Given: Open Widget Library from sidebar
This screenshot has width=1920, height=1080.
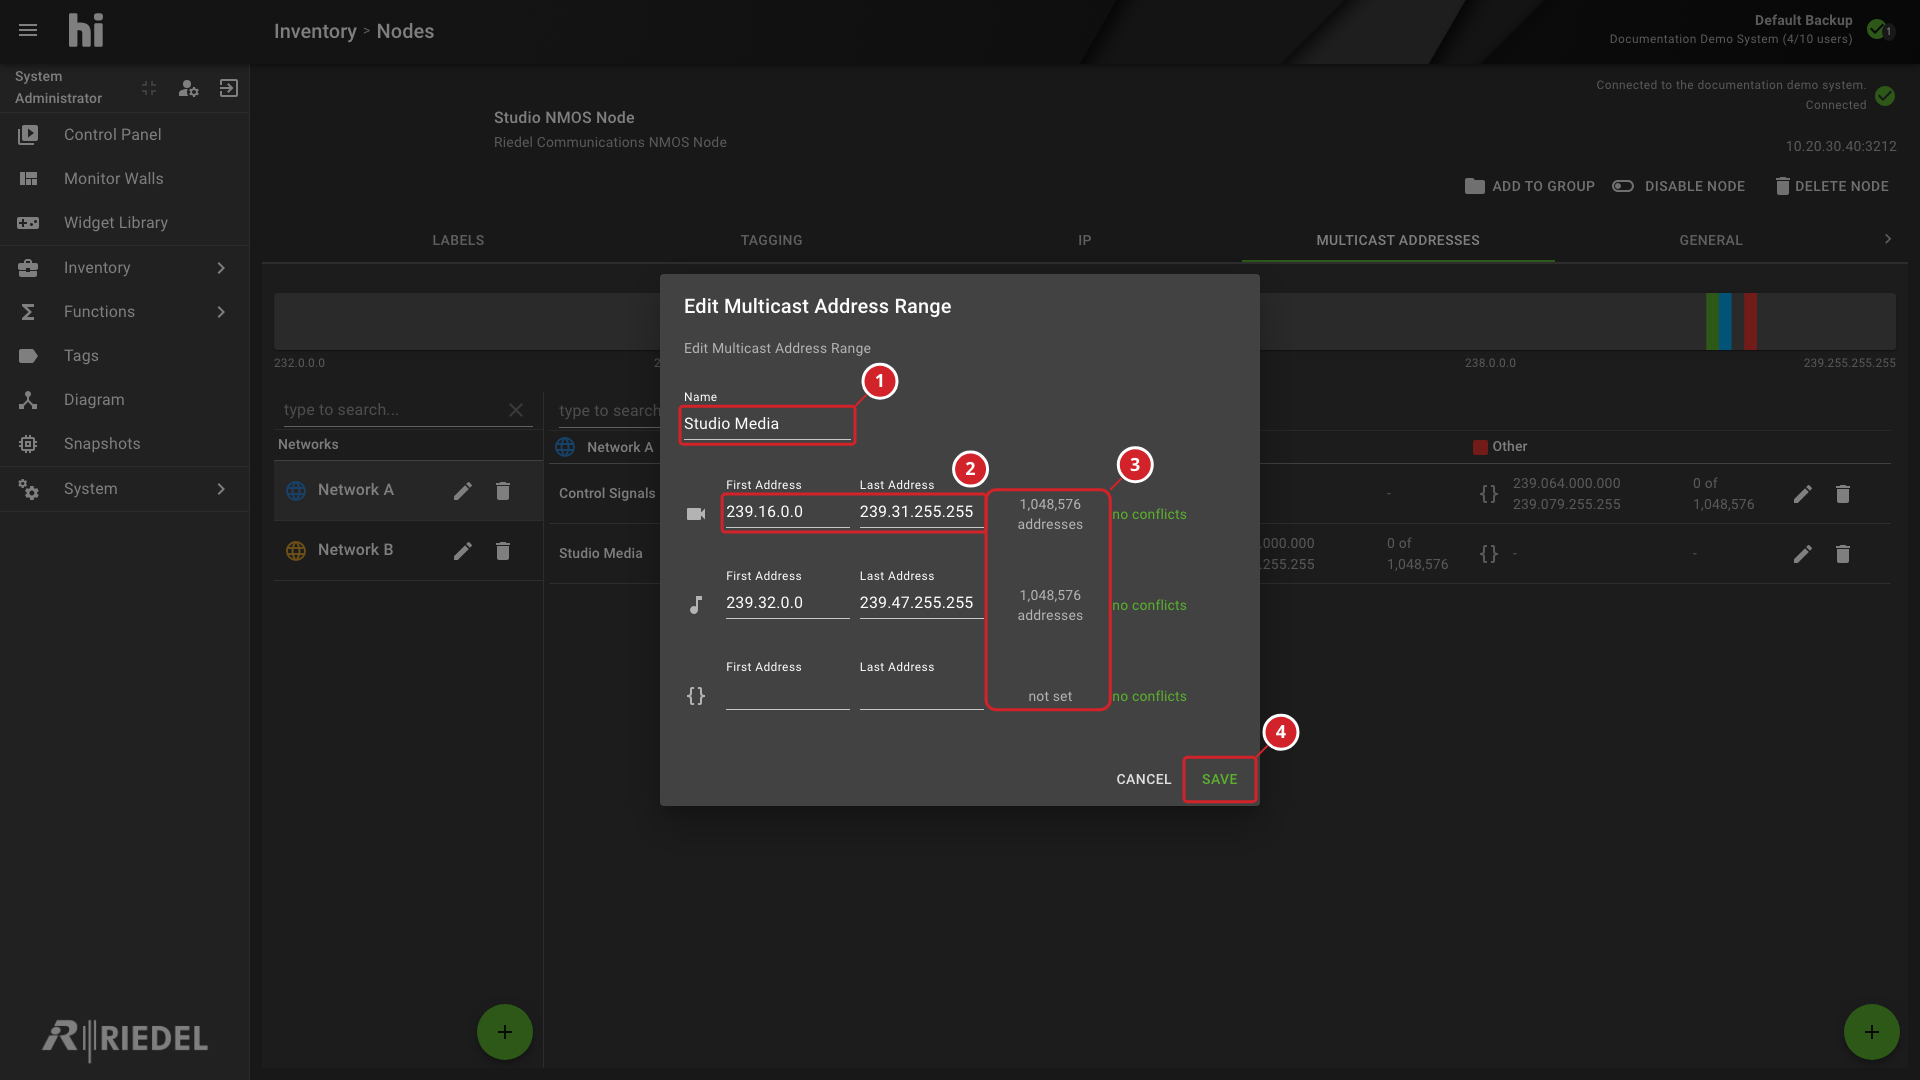Looking at the screenshot, I should click(x=125, y=222).
